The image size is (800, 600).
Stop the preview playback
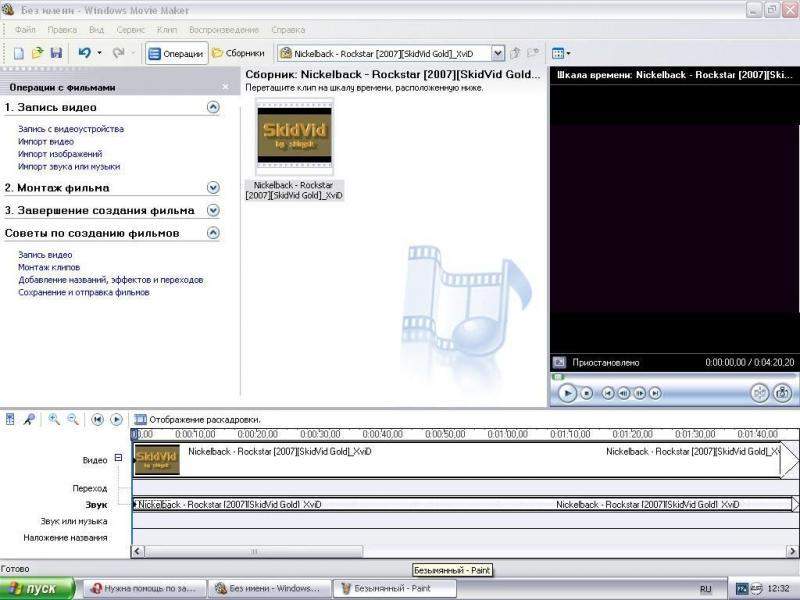tap(587, 393)
